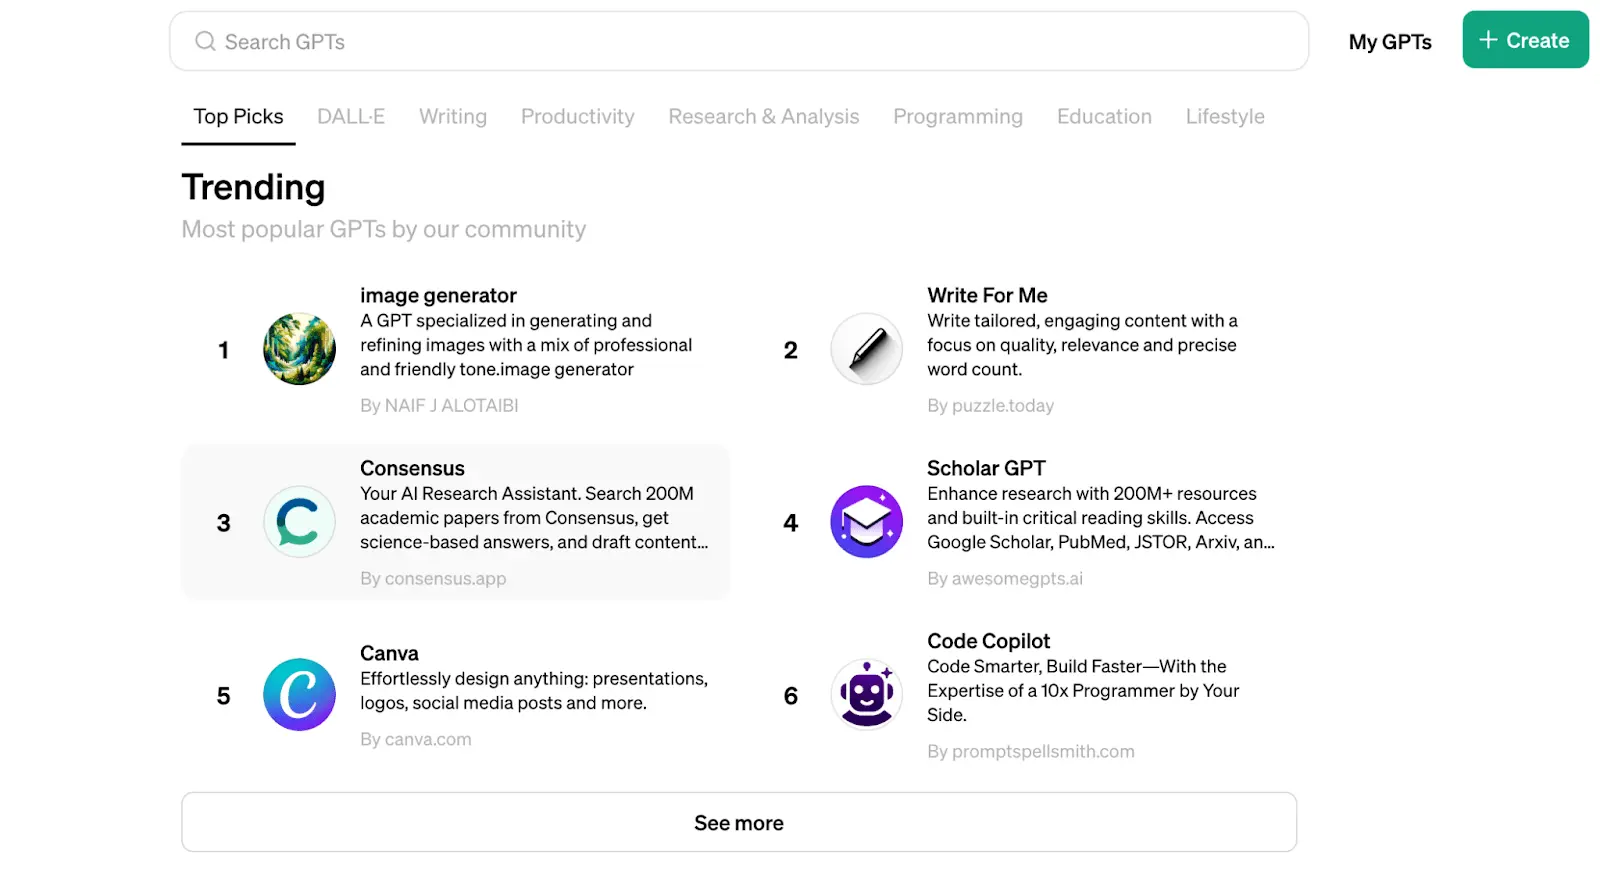Open the Code Copilot robot icon
Viewport: 1600px width, 875px height.
point(866,695)
